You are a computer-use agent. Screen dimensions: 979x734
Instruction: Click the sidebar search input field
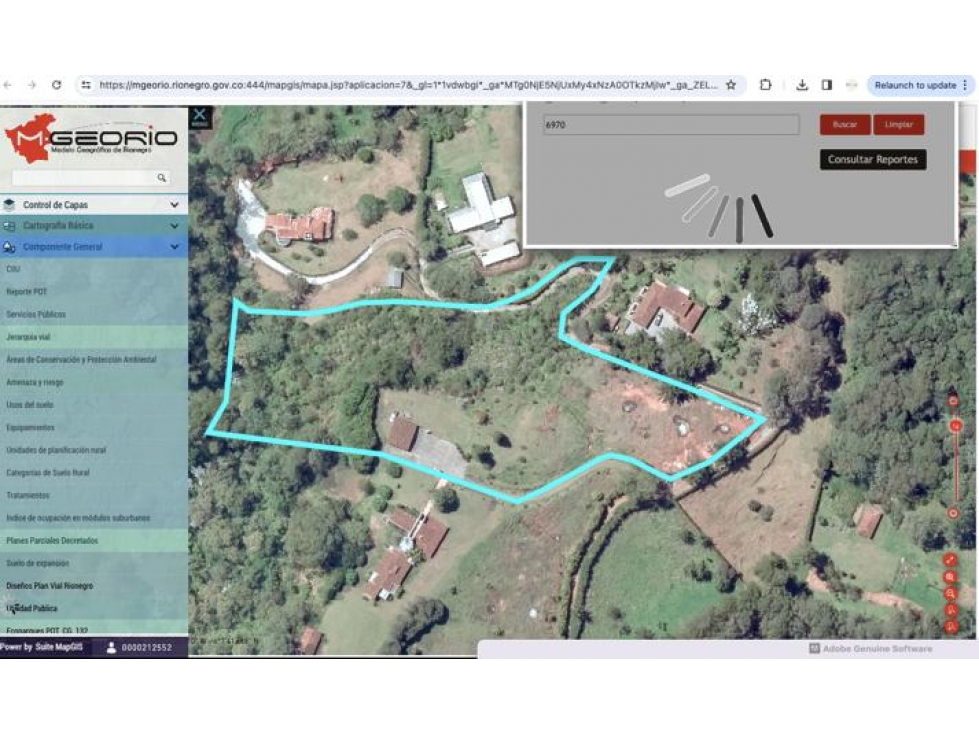coord(84,178)
